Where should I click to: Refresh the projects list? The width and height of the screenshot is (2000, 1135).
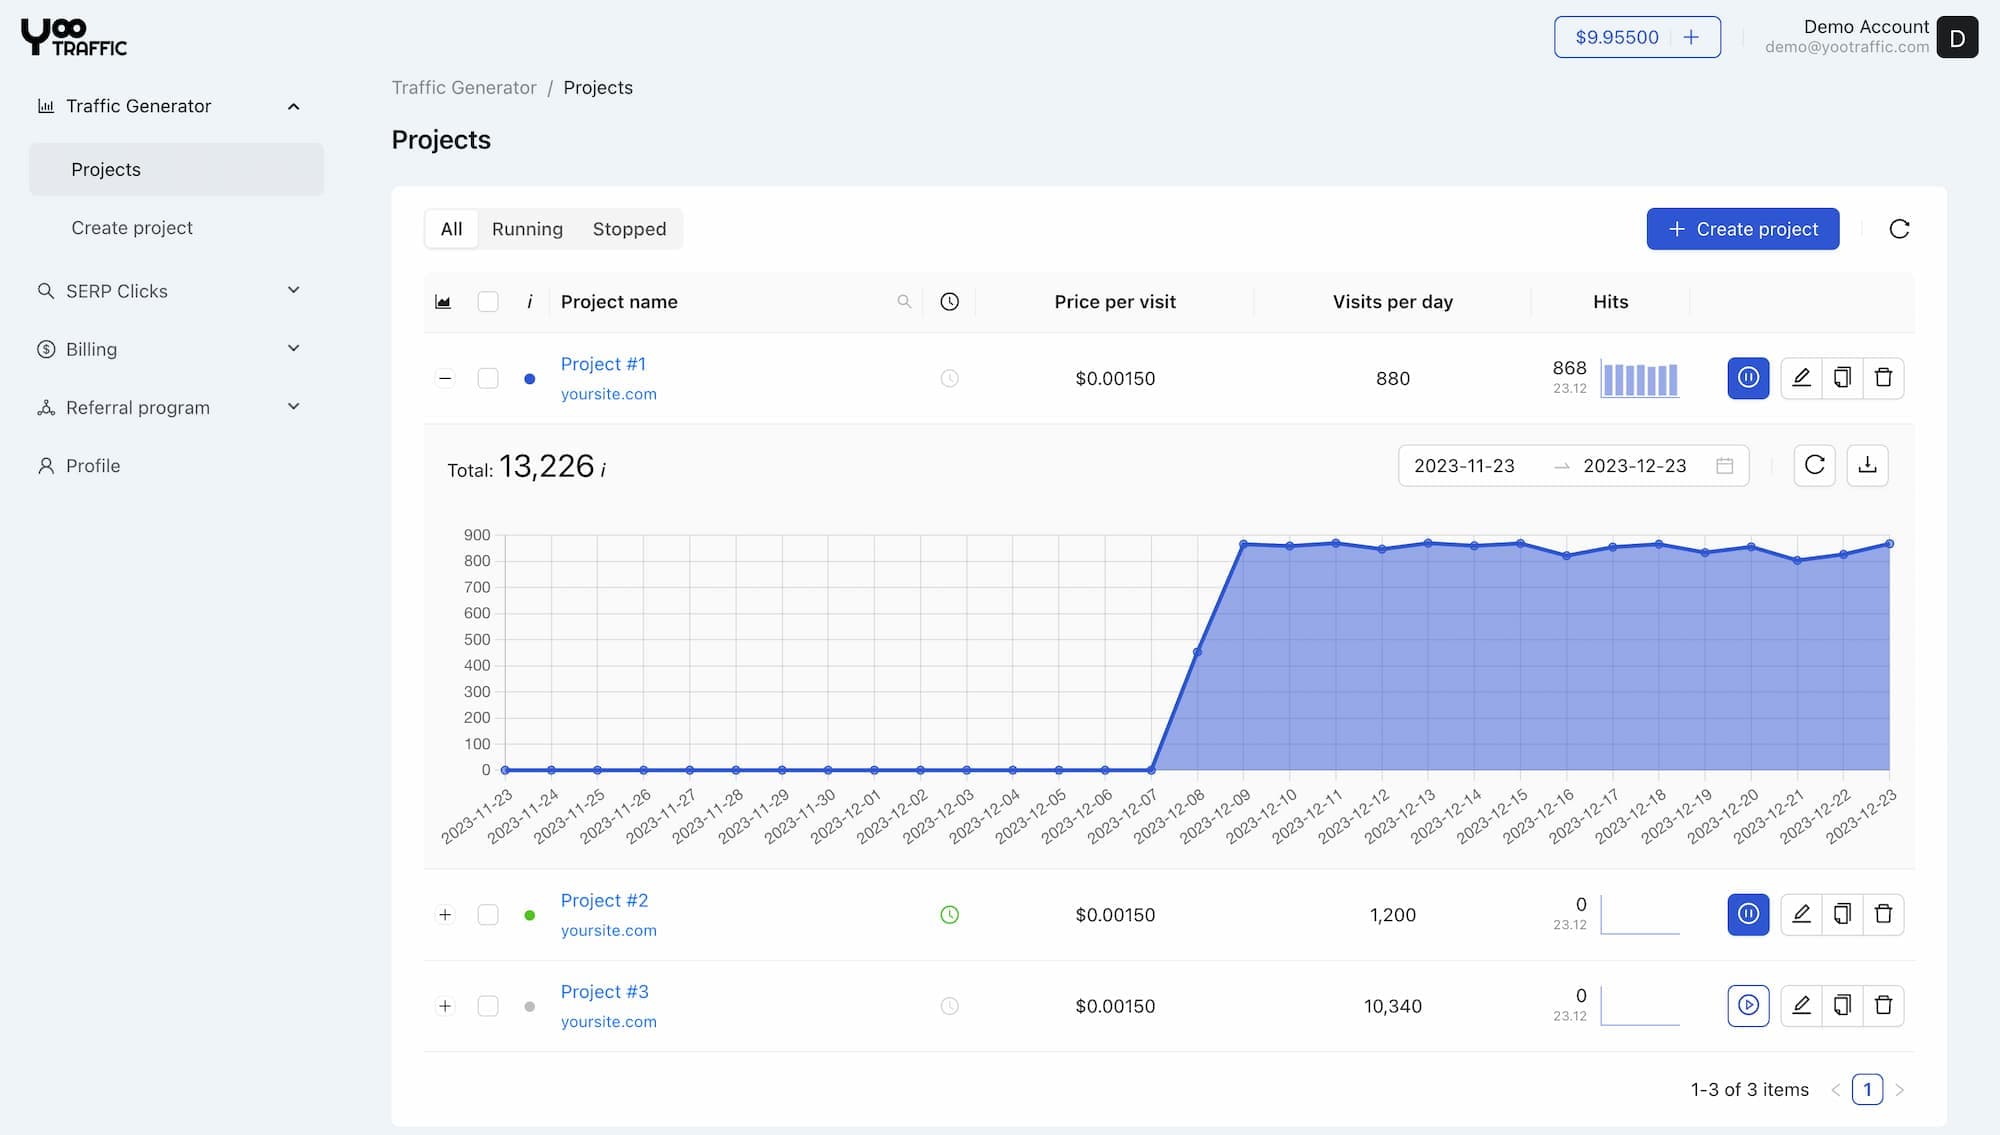(1898, 229)
